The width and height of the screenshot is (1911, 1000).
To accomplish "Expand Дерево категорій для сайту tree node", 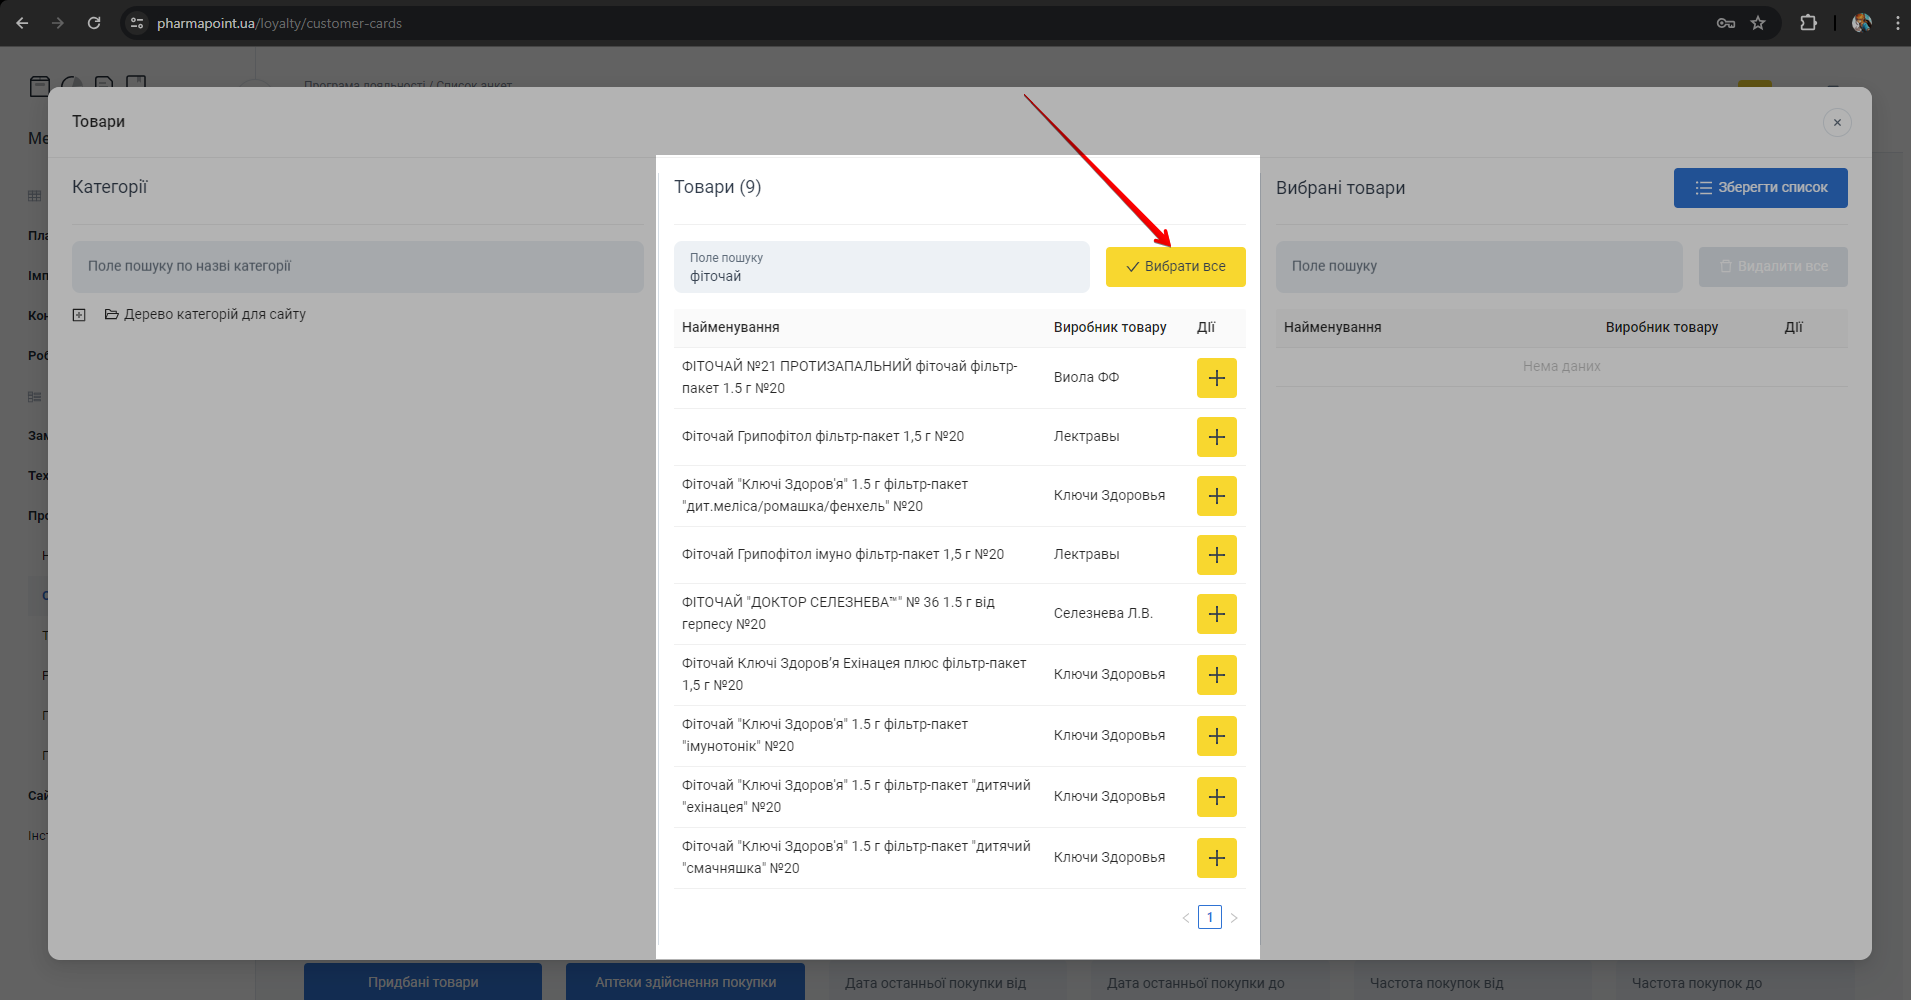I will [x=79, y=315].
